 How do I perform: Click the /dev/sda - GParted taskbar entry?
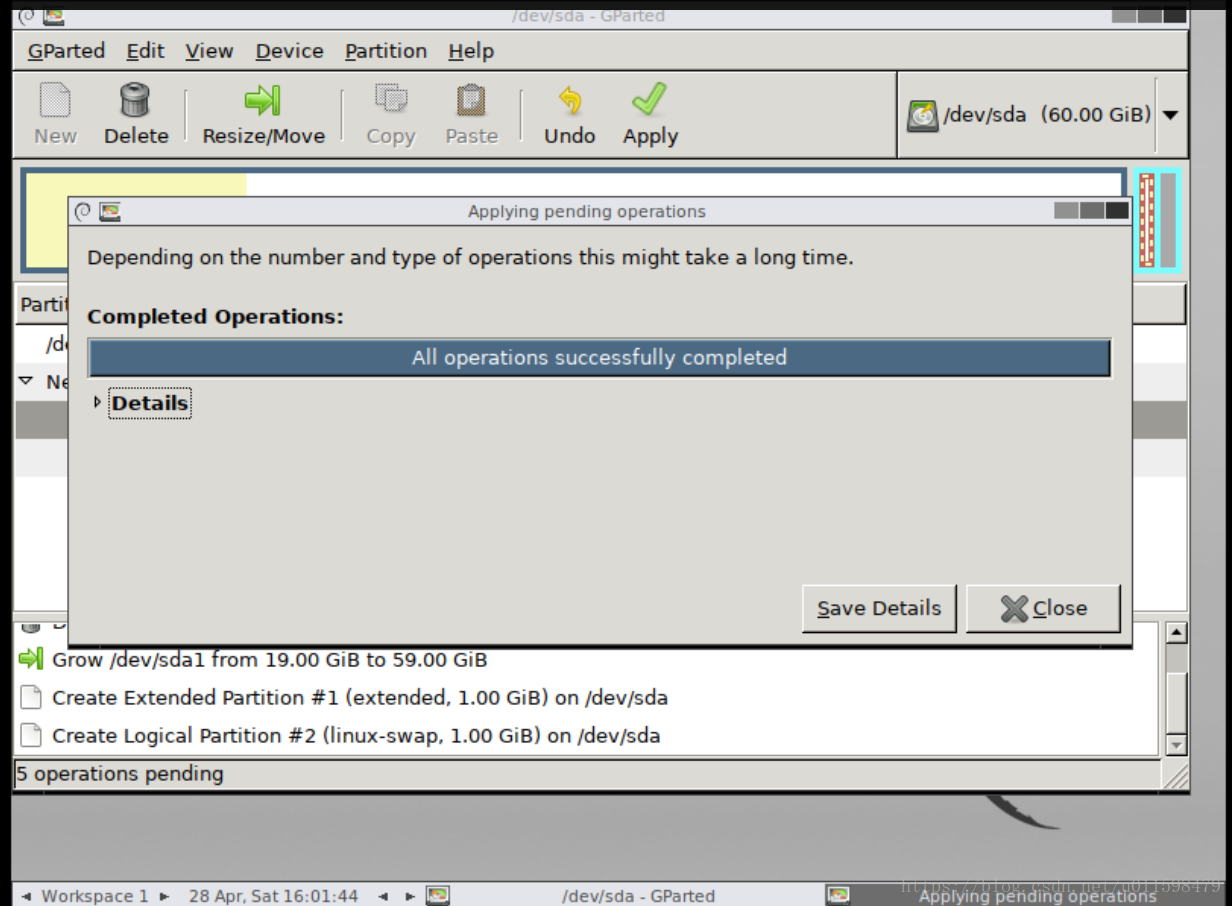pyautogui.click(x=638, y=896)
